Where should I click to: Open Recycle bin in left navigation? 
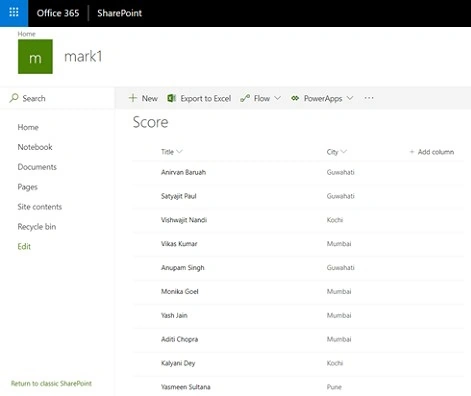click(37, 227)
